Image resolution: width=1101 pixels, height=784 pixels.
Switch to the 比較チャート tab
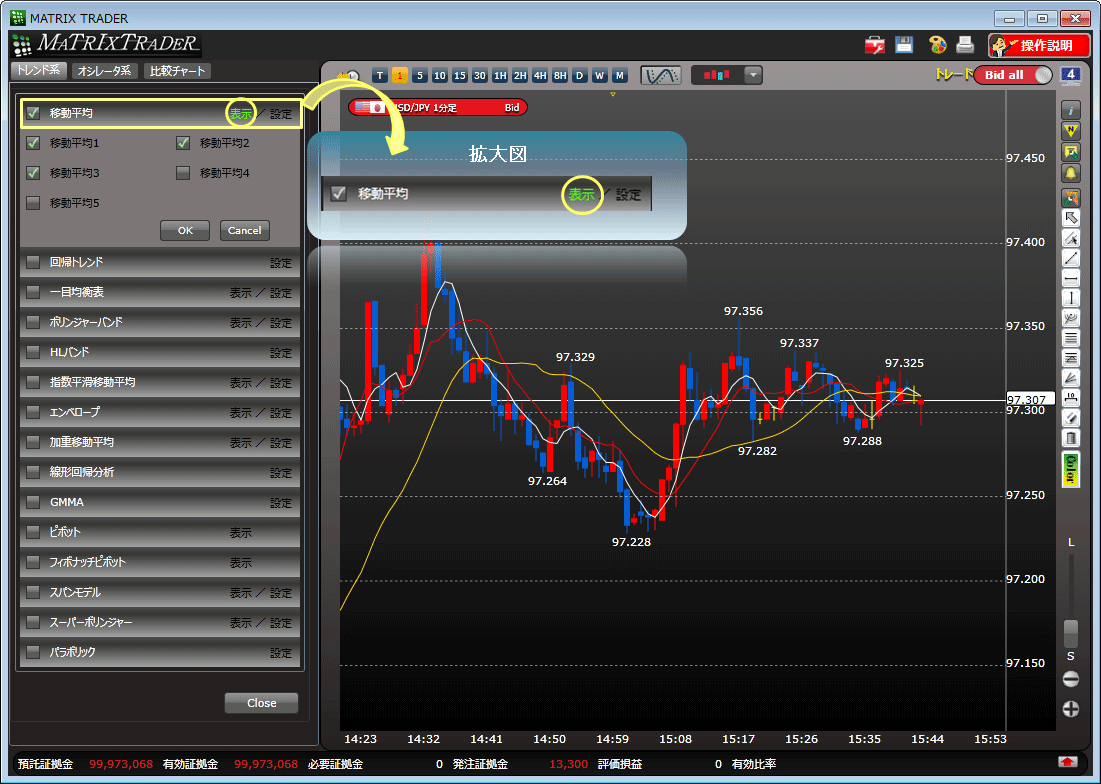[177, 71]
